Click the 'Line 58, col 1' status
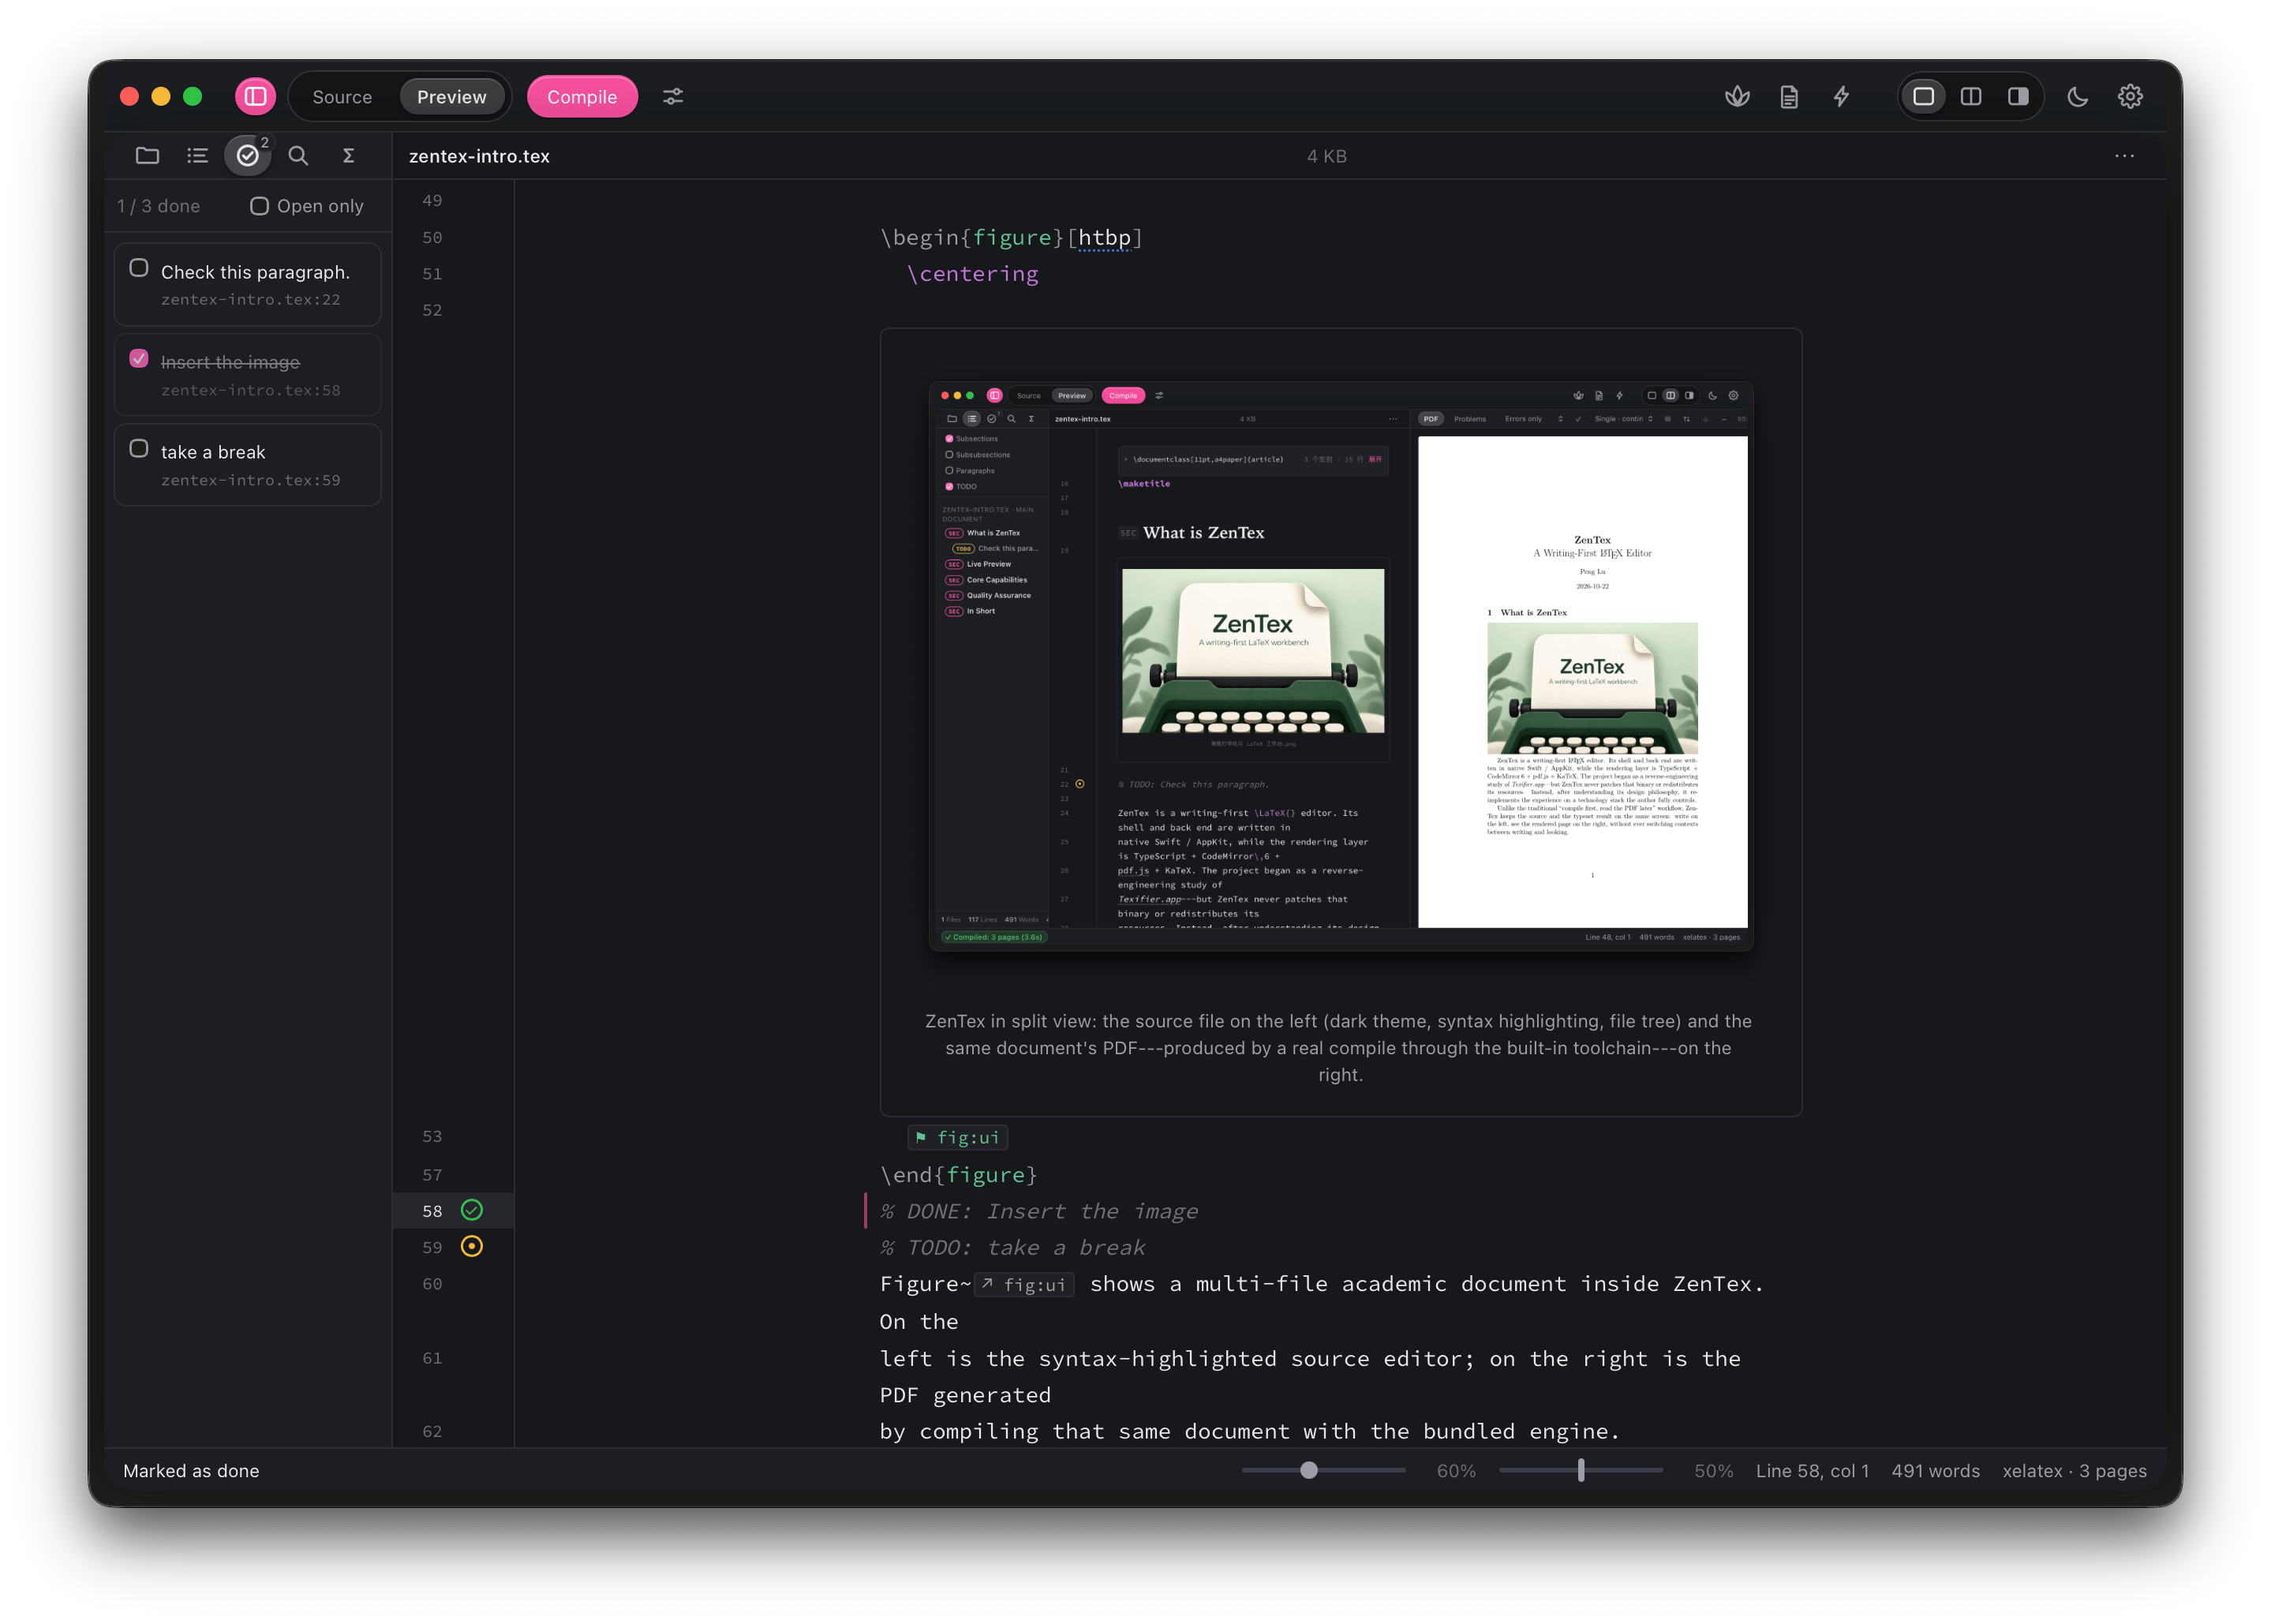 [1812, 1471]
